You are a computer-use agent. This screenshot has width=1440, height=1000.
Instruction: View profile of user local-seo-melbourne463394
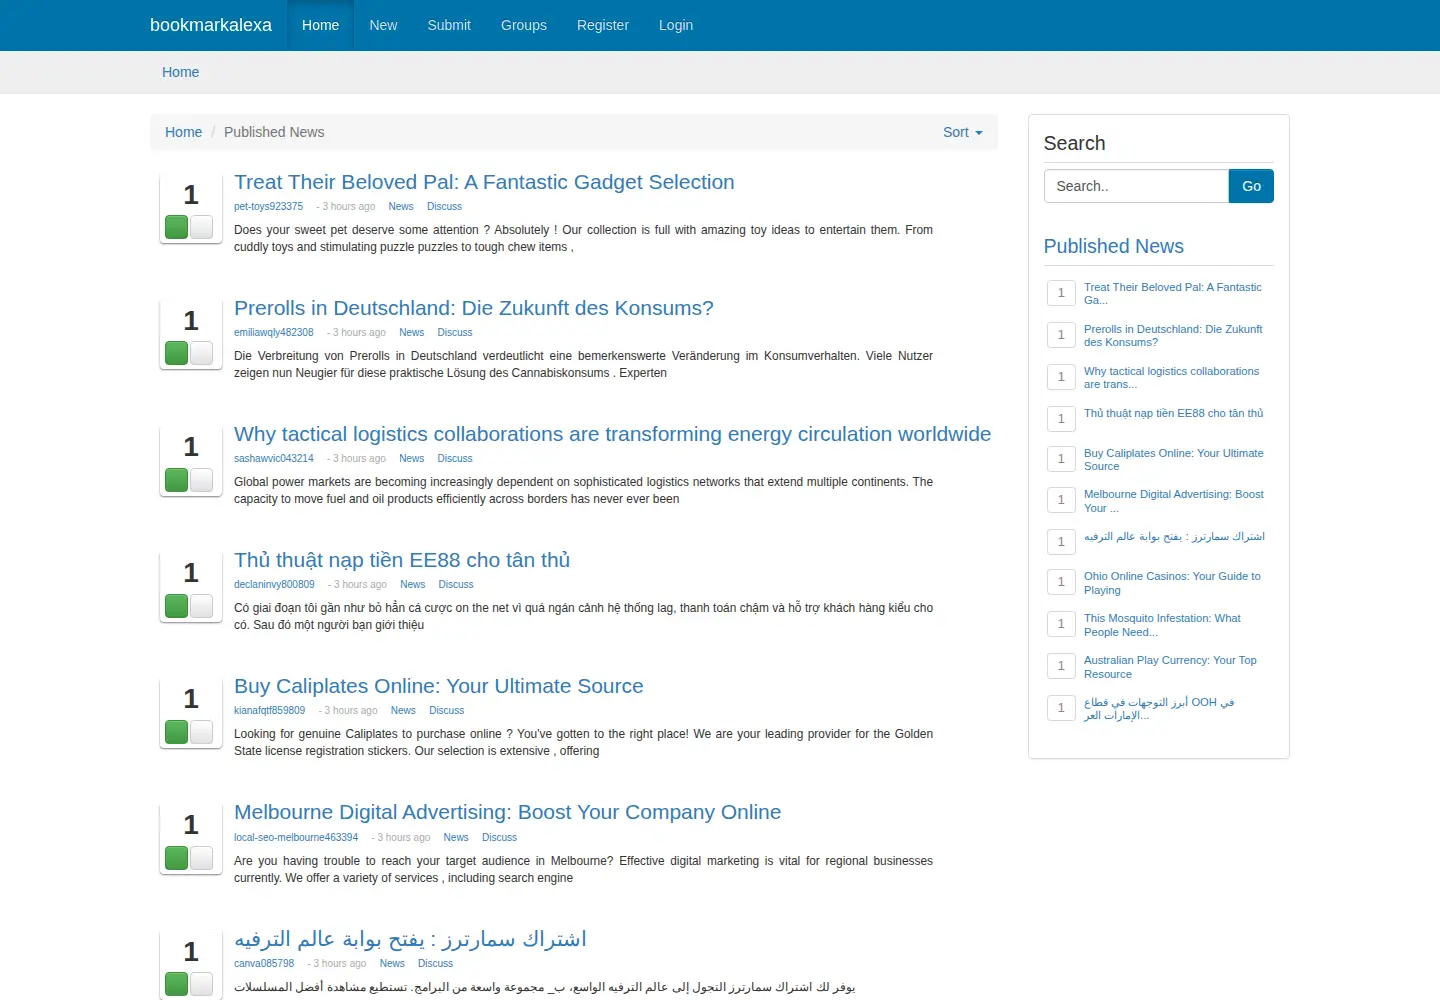(x=296, y=837)
